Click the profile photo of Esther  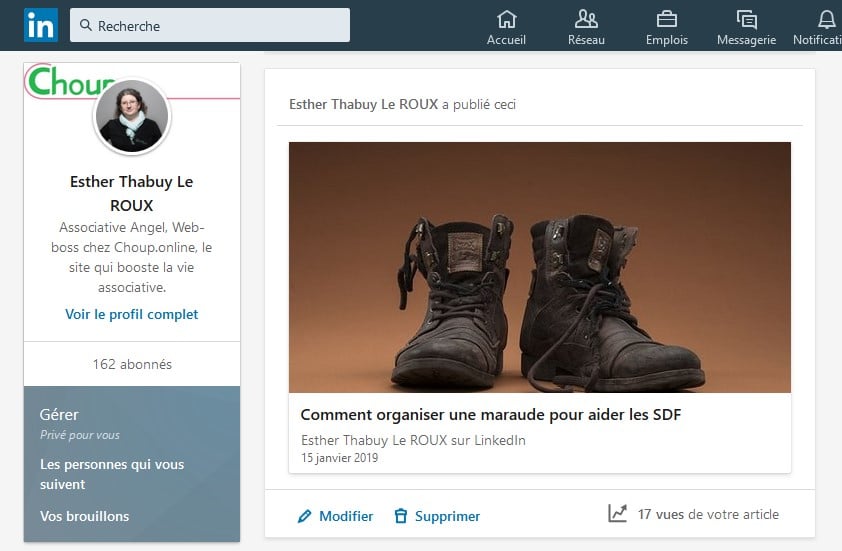132,116
